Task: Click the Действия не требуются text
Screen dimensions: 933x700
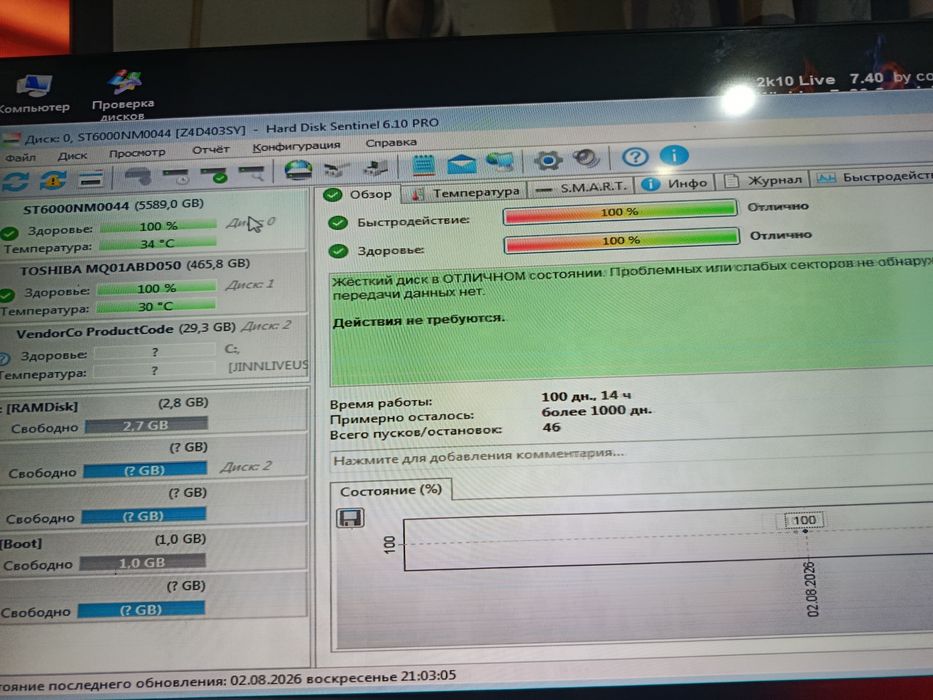Action: (x=418, y=321)
